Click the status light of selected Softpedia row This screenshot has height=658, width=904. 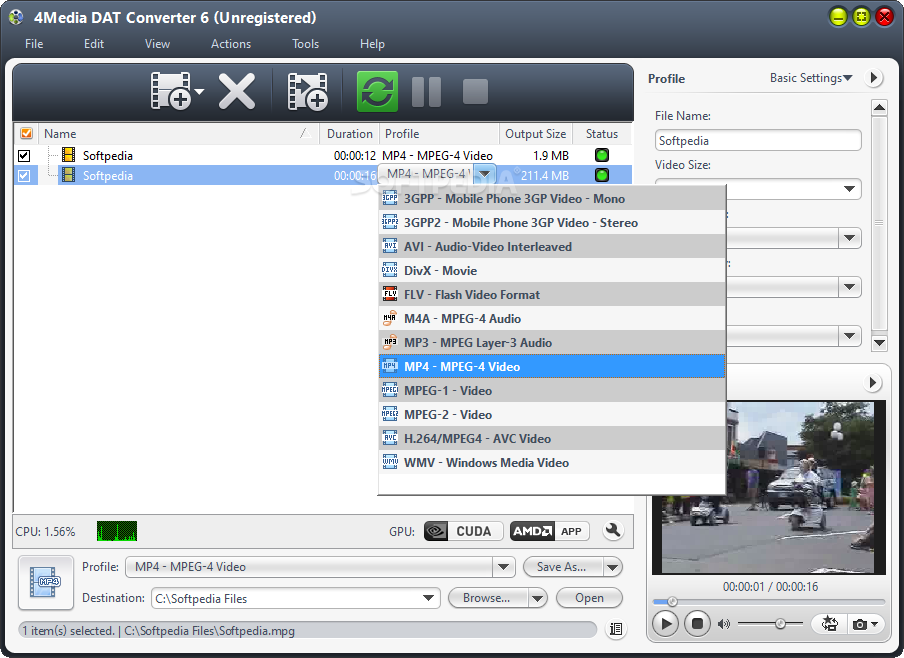tap(602, 175)
